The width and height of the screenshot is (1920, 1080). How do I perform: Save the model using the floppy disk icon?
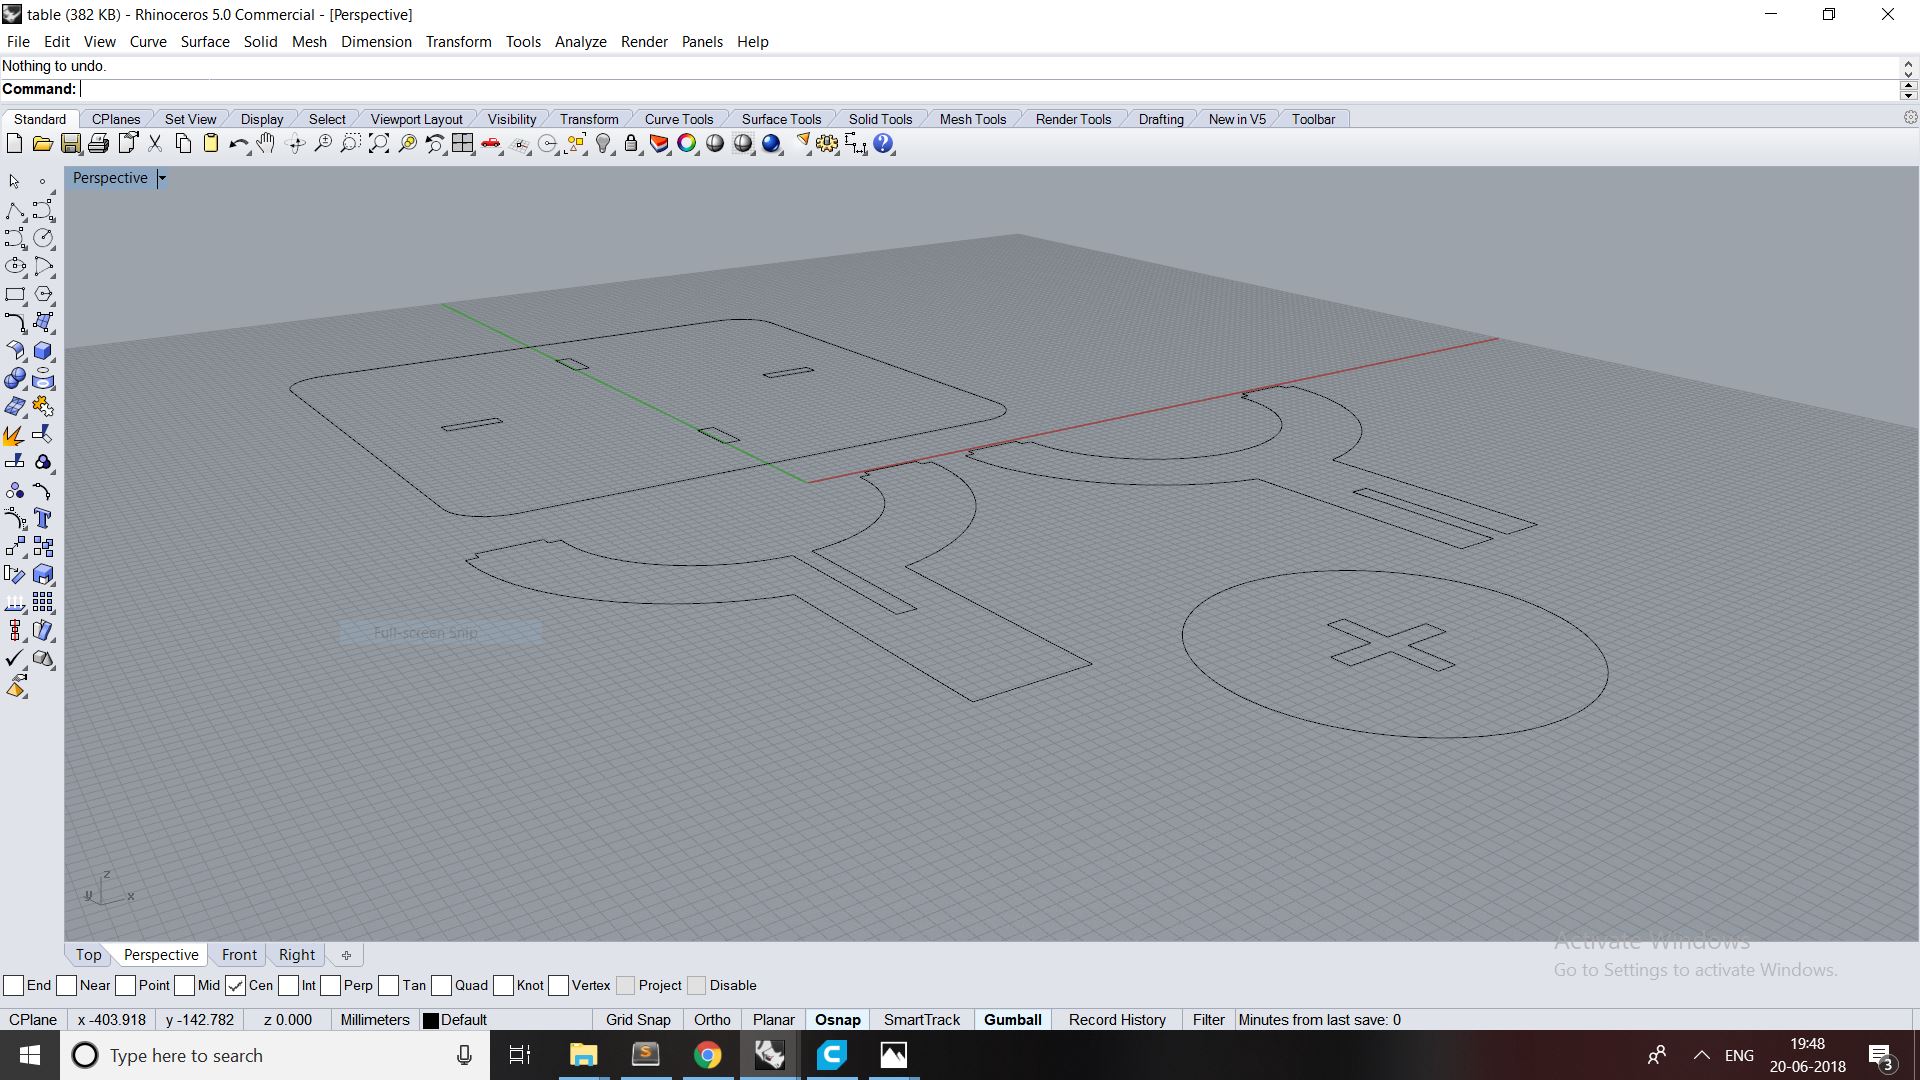[x=70, y=144]
